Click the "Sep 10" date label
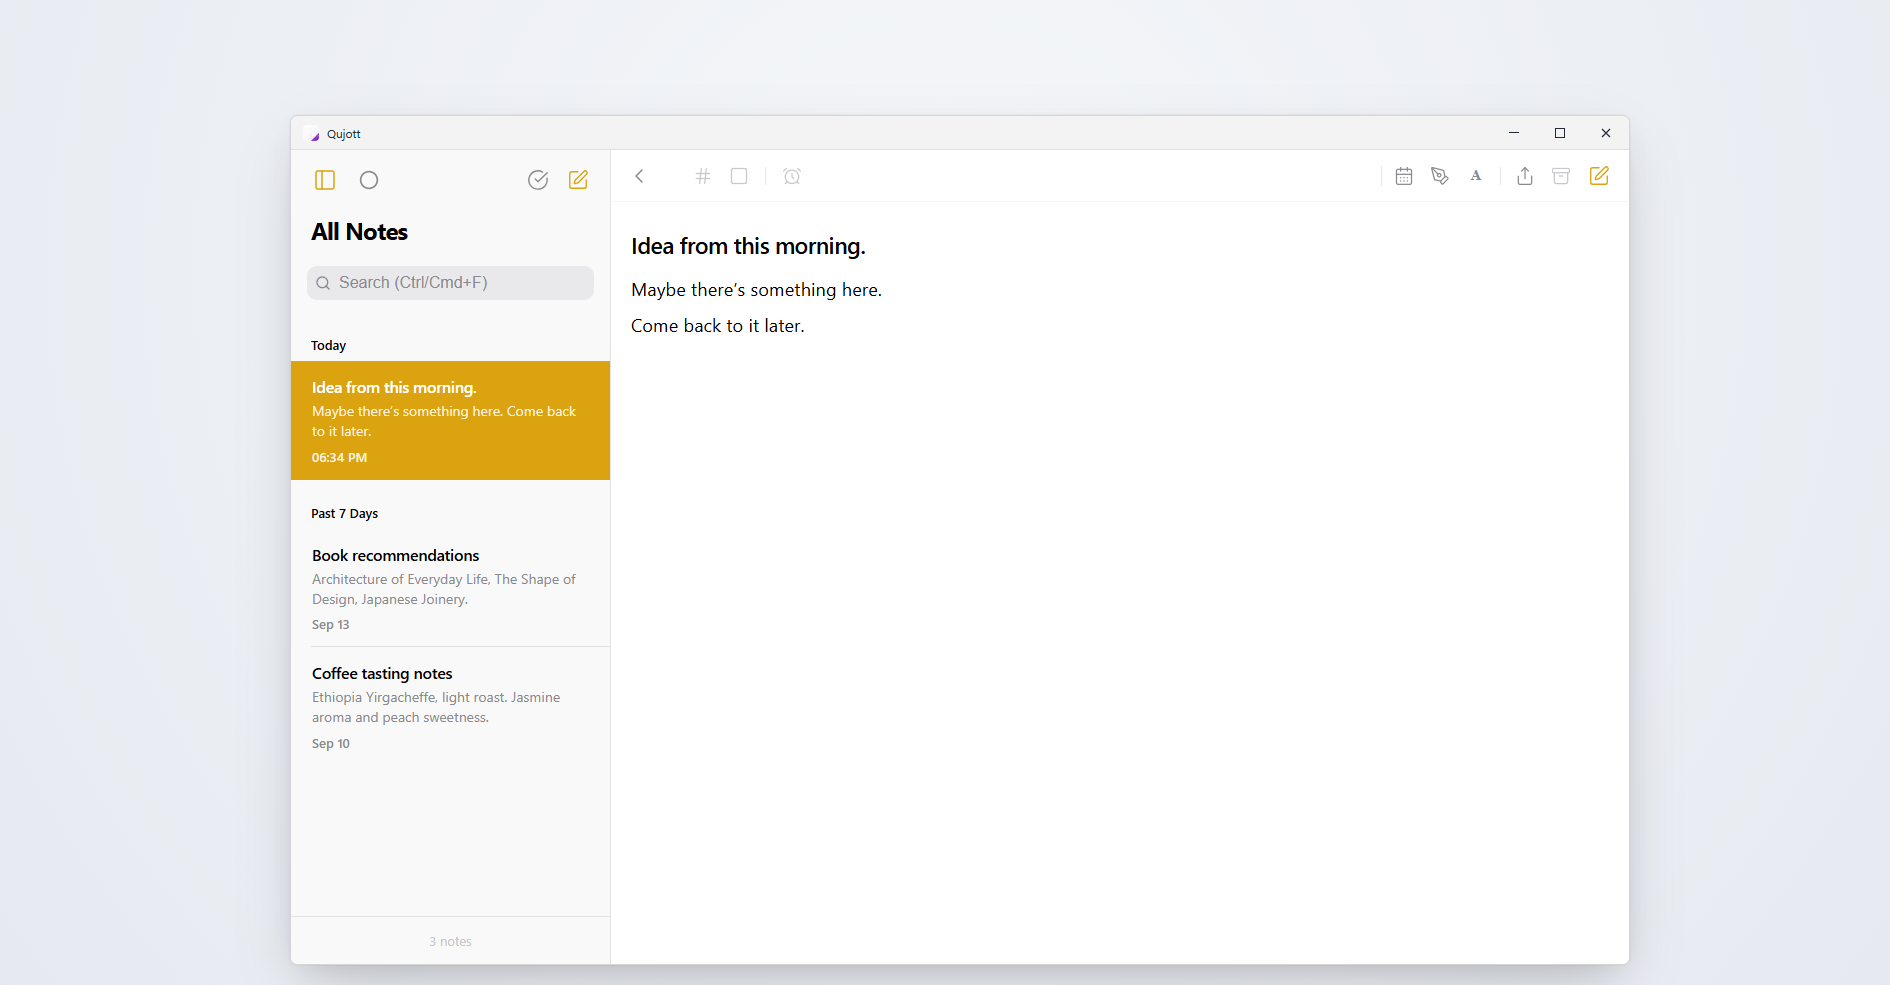The height and width of the screenshot is (985, 1890). click(330, 744)
